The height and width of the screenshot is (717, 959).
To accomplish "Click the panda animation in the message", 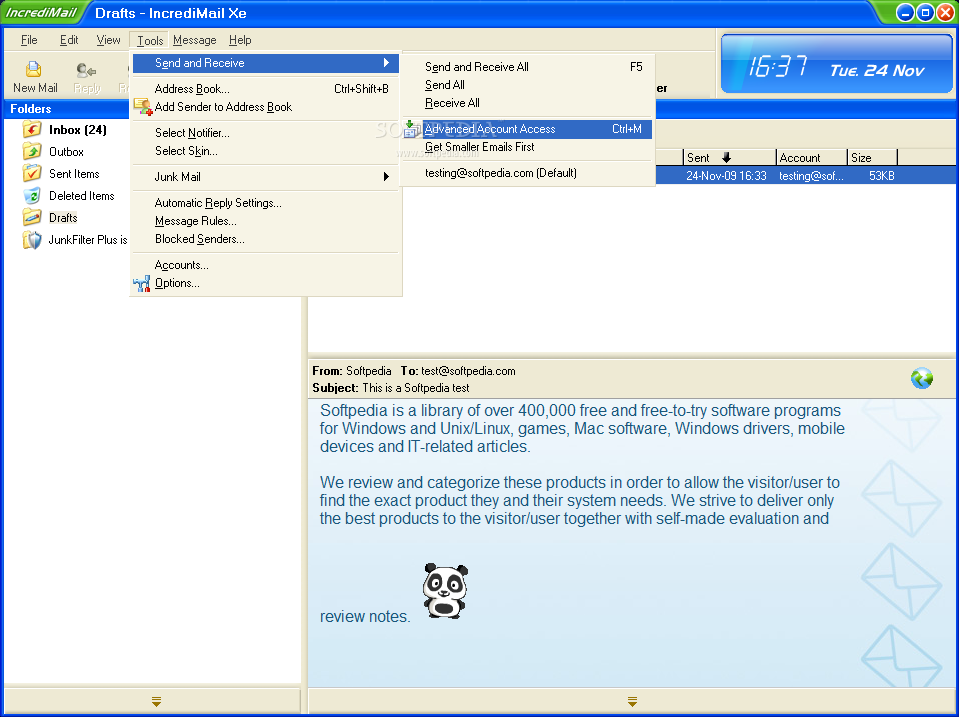I will (x=445, y=590).
